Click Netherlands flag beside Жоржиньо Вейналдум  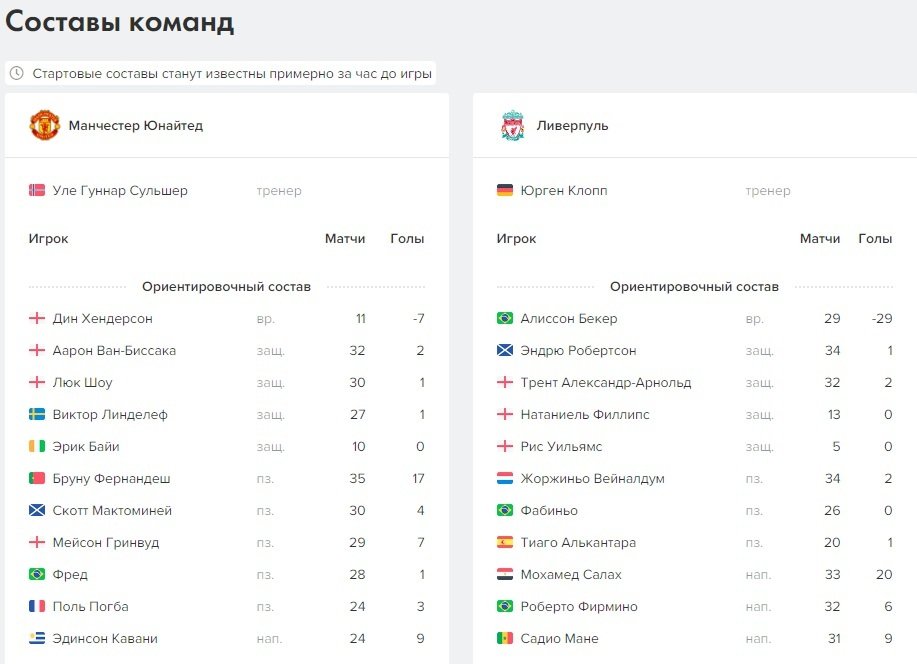(505, 478)
